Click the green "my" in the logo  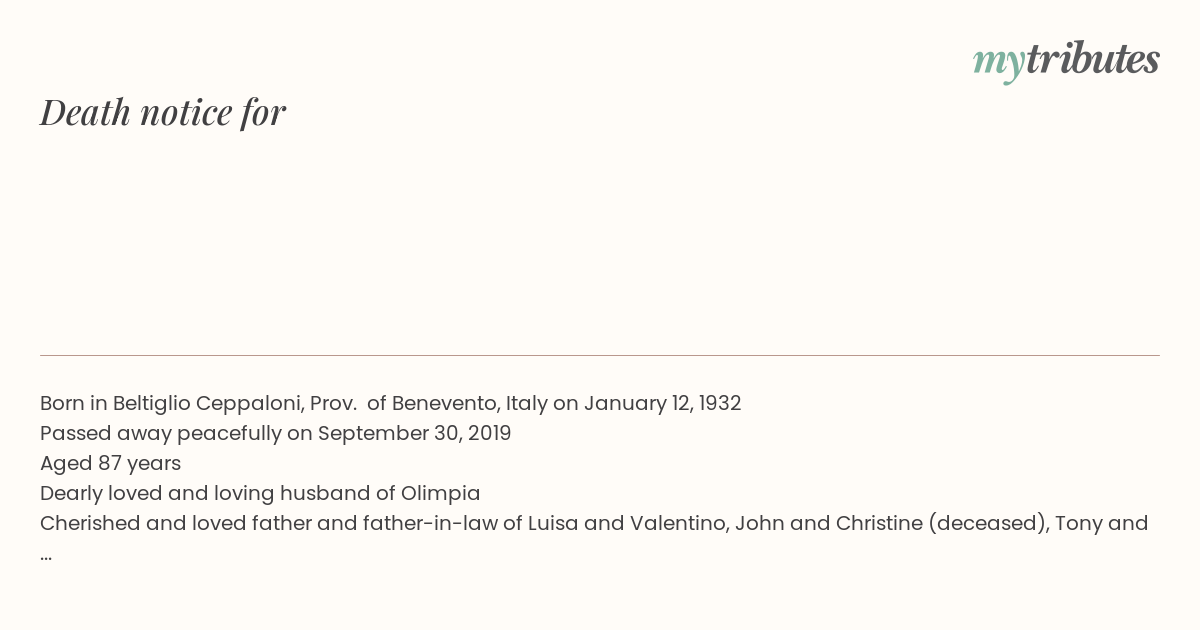click(x=998, y=63)
